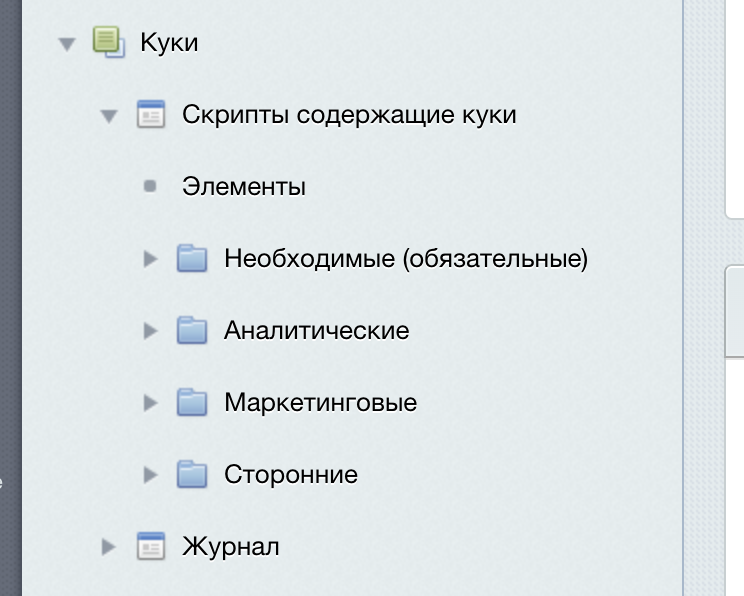Image resolution: width=744 pixels, height=596 pixels.
Task: Click the Журнал list icon
Action: (150, 547)
